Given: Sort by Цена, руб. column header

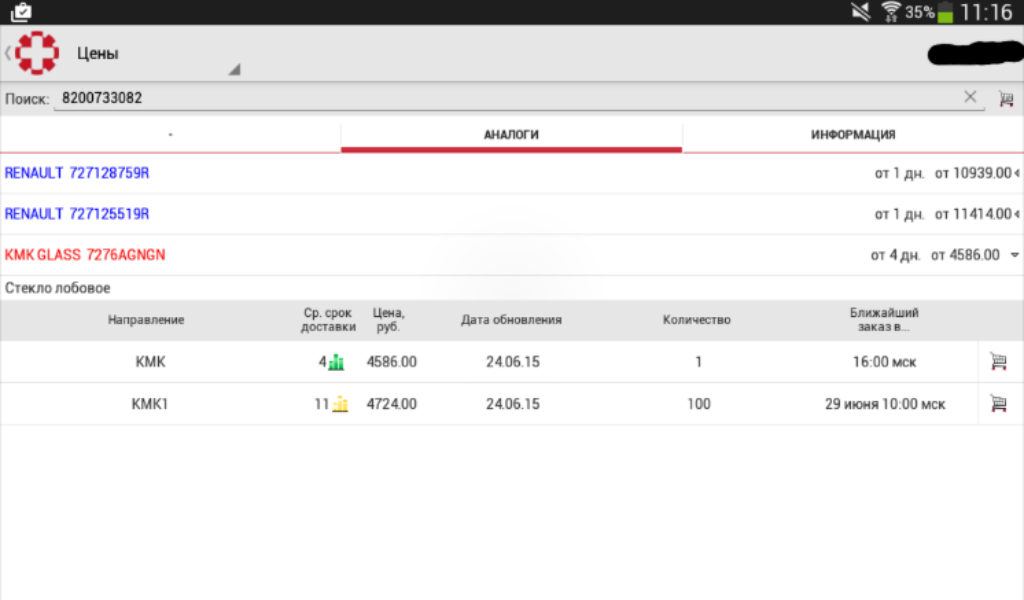Looking at the screenshot, I should point(388,319).
